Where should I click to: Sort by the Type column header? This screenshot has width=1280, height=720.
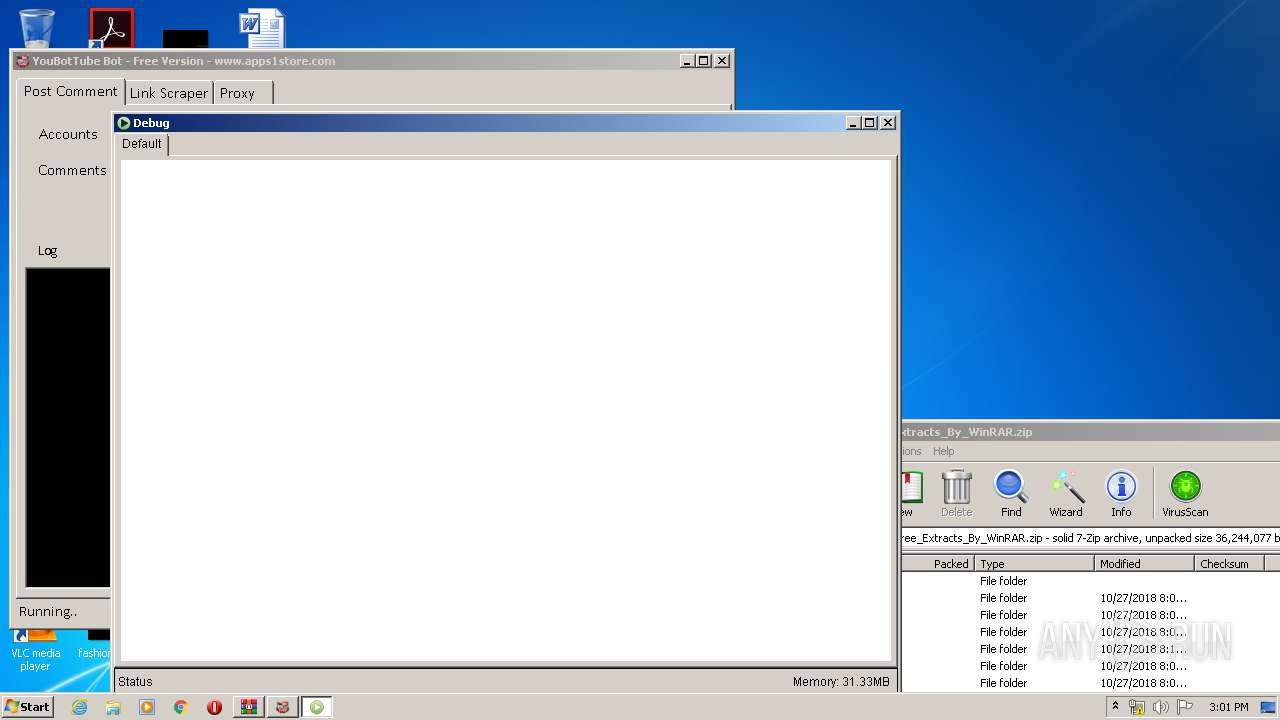pos(1034,564)
